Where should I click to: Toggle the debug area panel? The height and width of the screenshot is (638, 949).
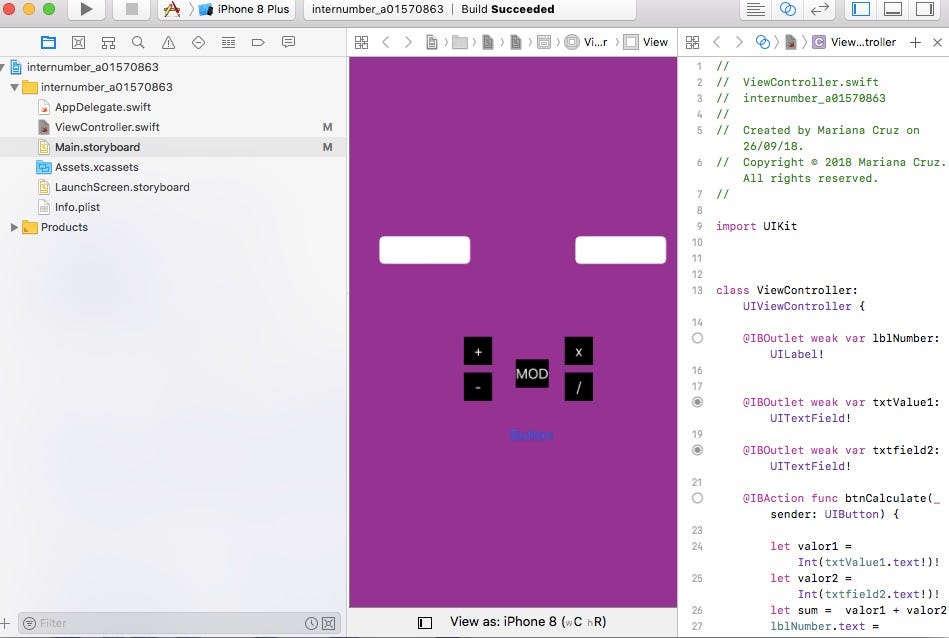click(x=893, y=9)
